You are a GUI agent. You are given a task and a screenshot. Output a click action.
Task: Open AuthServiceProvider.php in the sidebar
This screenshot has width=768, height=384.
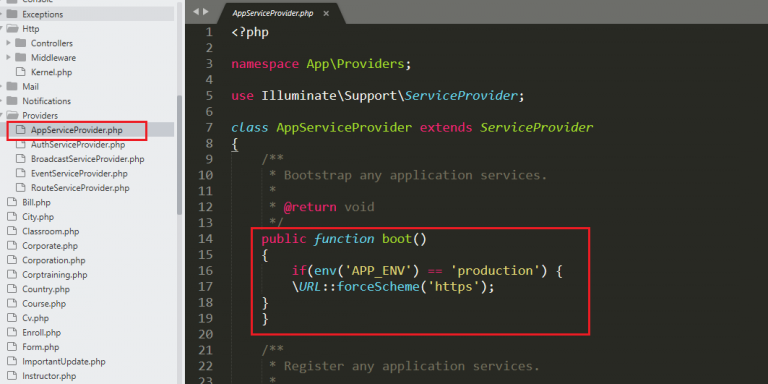[x=78, y=144]
